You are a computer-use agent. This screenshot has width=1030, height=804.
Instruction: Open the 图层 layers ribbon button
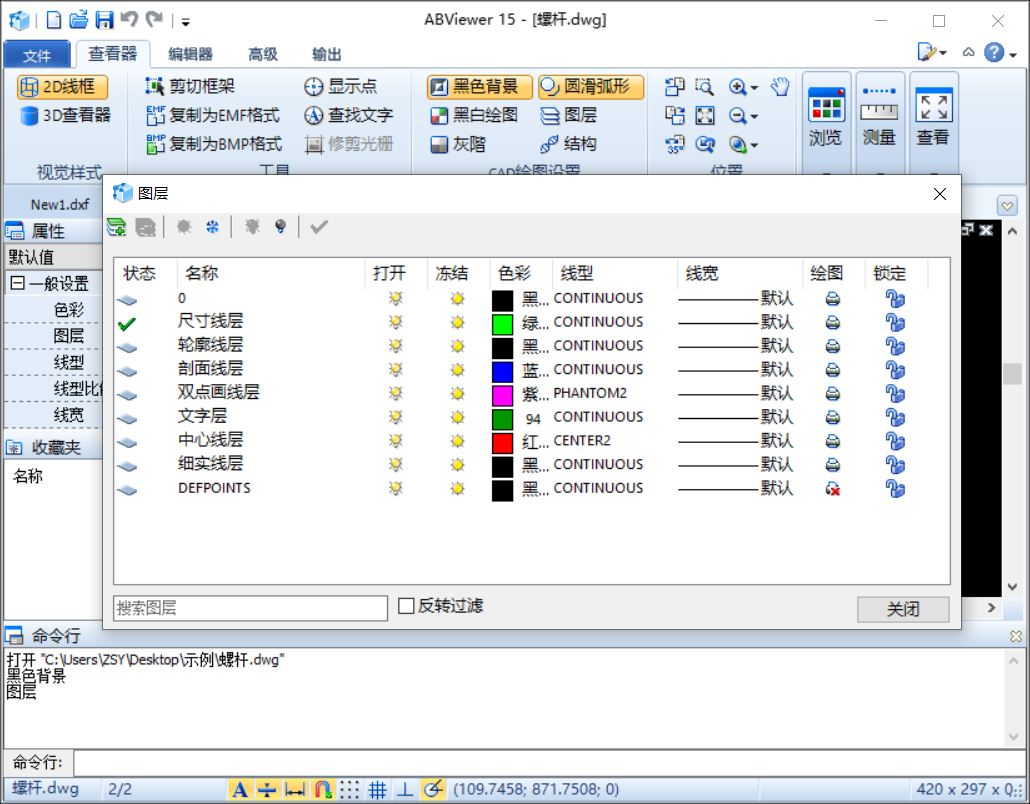pos(568,115)
